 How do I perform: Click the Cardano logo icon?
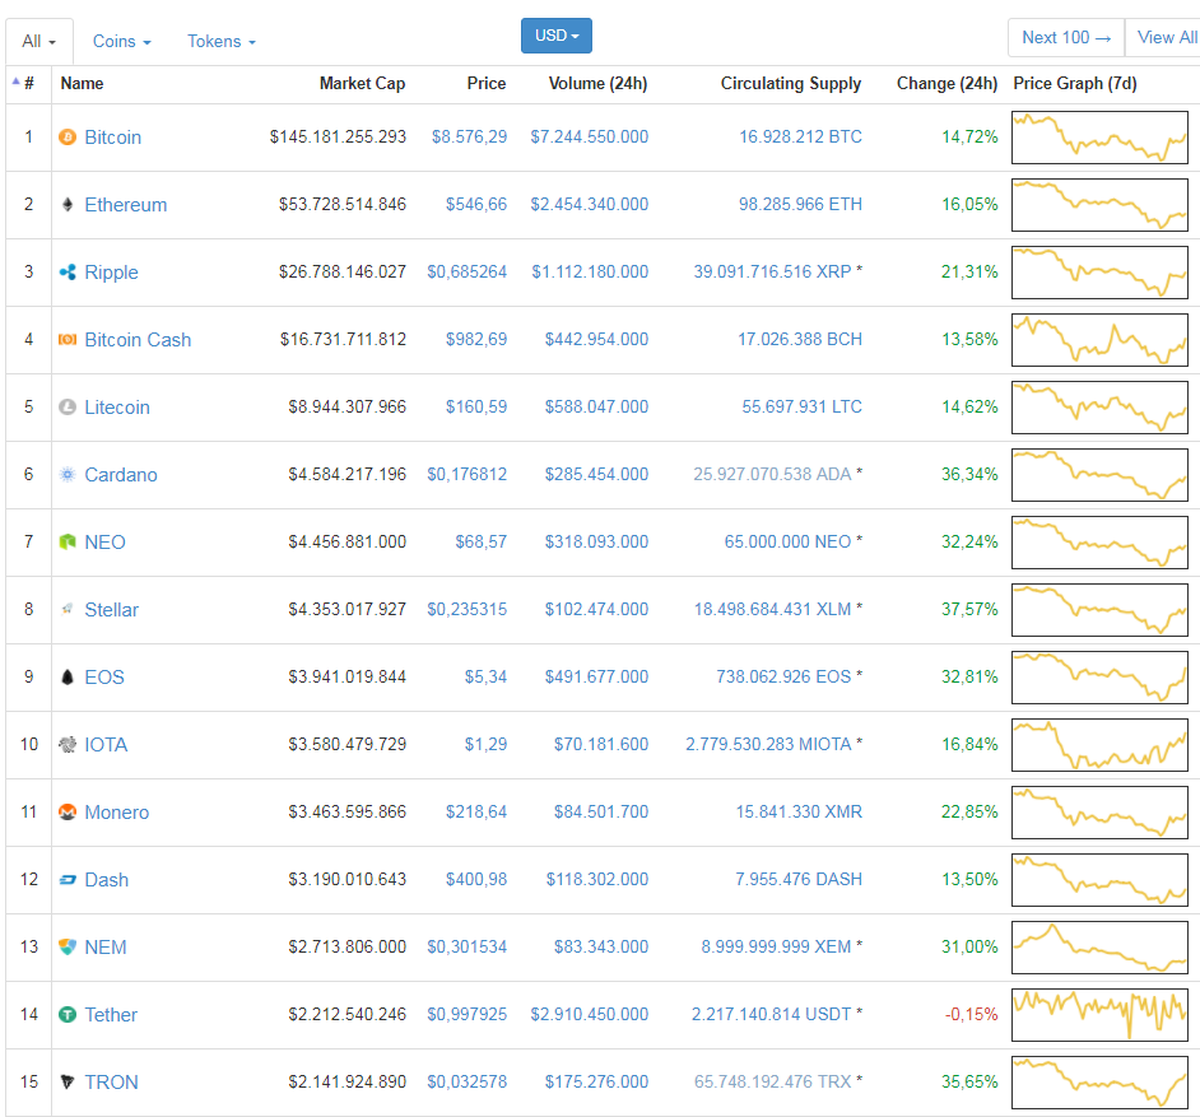pos(67,475)
